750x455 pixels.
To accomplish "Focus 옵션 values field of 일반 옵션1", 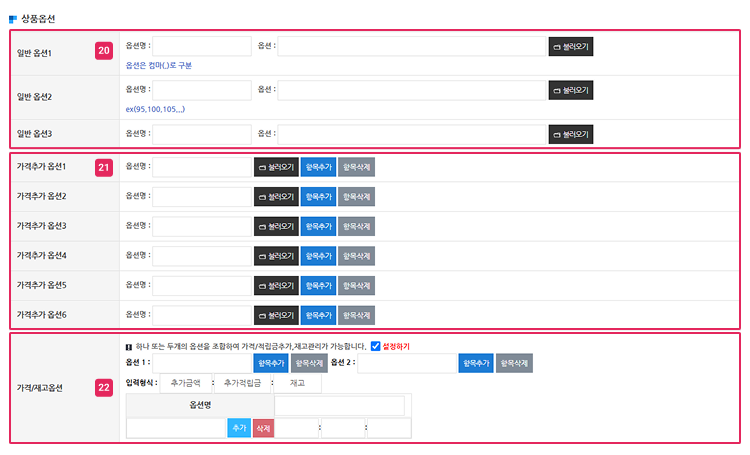I will point(412,46).
